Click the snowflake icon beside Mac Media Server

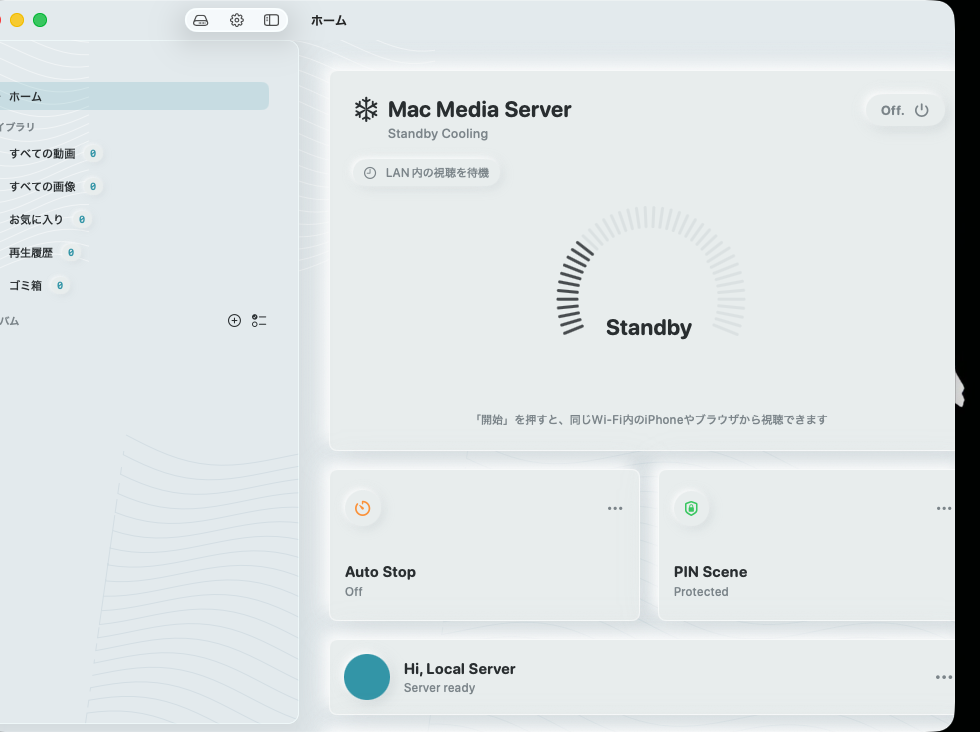(366, 109)
